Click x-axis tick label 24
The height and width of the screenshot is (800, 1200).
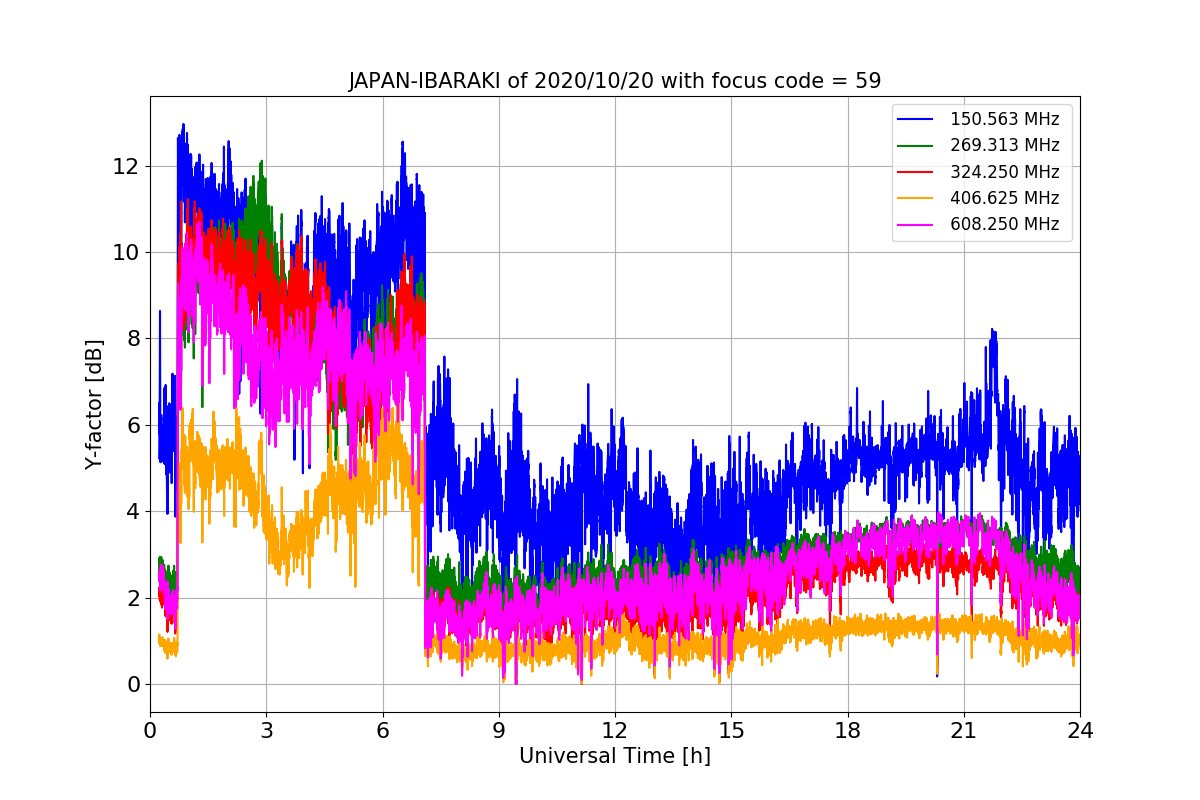[x=1080, y=731]
